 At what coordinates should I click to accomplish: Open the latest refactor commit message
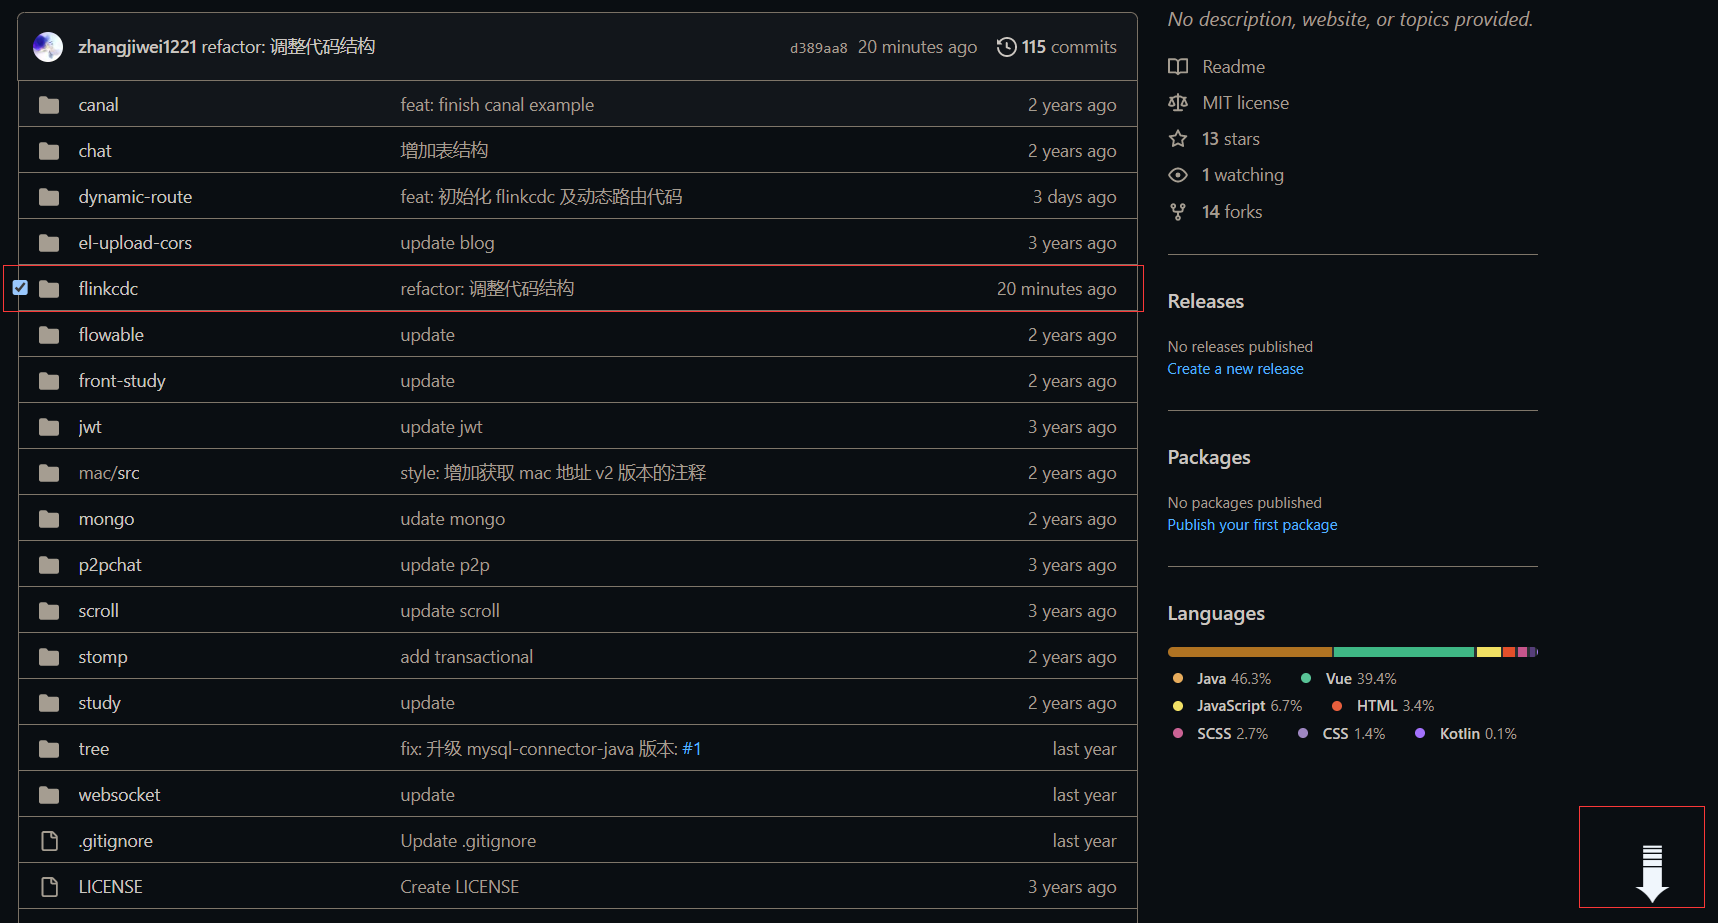pos(288,47)
